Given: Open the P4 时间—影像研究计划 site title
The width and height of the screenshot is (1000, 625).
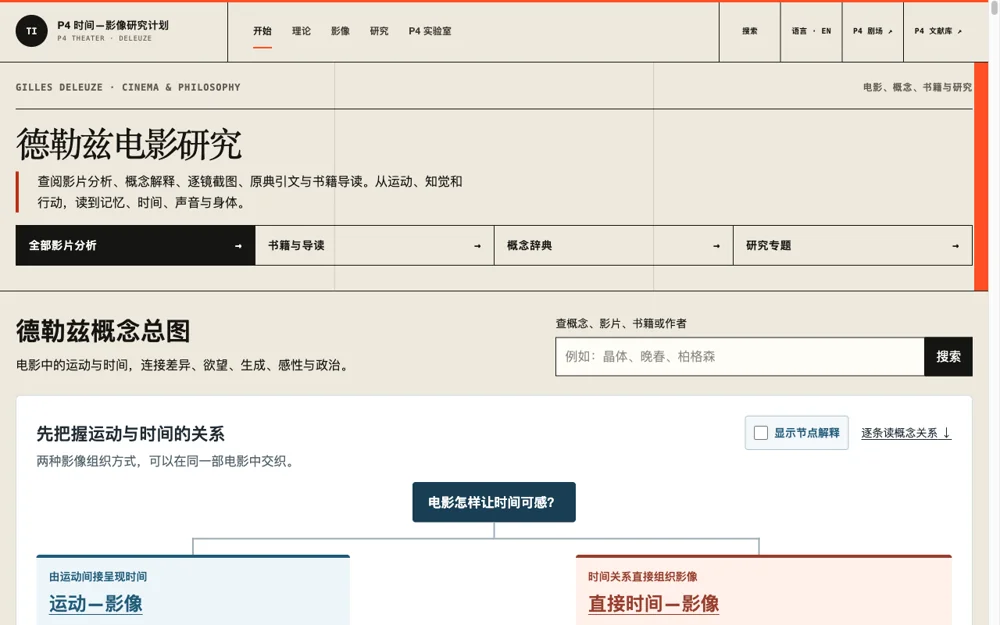Looking at the screenshot, I should (x=113, y=26).
